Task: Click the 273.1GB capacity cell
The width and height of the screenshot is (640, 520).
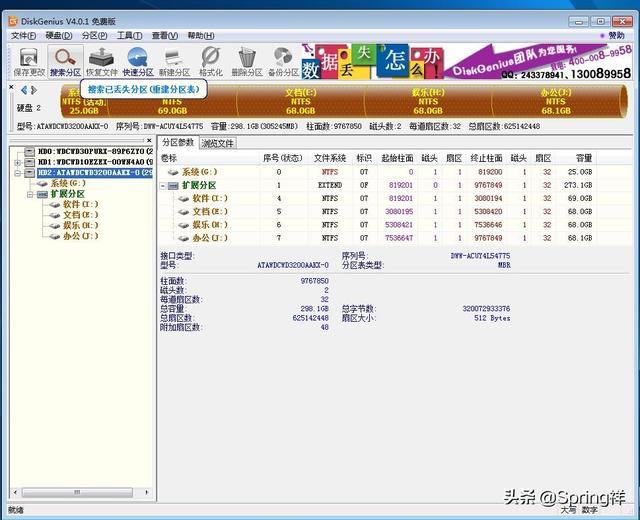Action: coord(578,186)
